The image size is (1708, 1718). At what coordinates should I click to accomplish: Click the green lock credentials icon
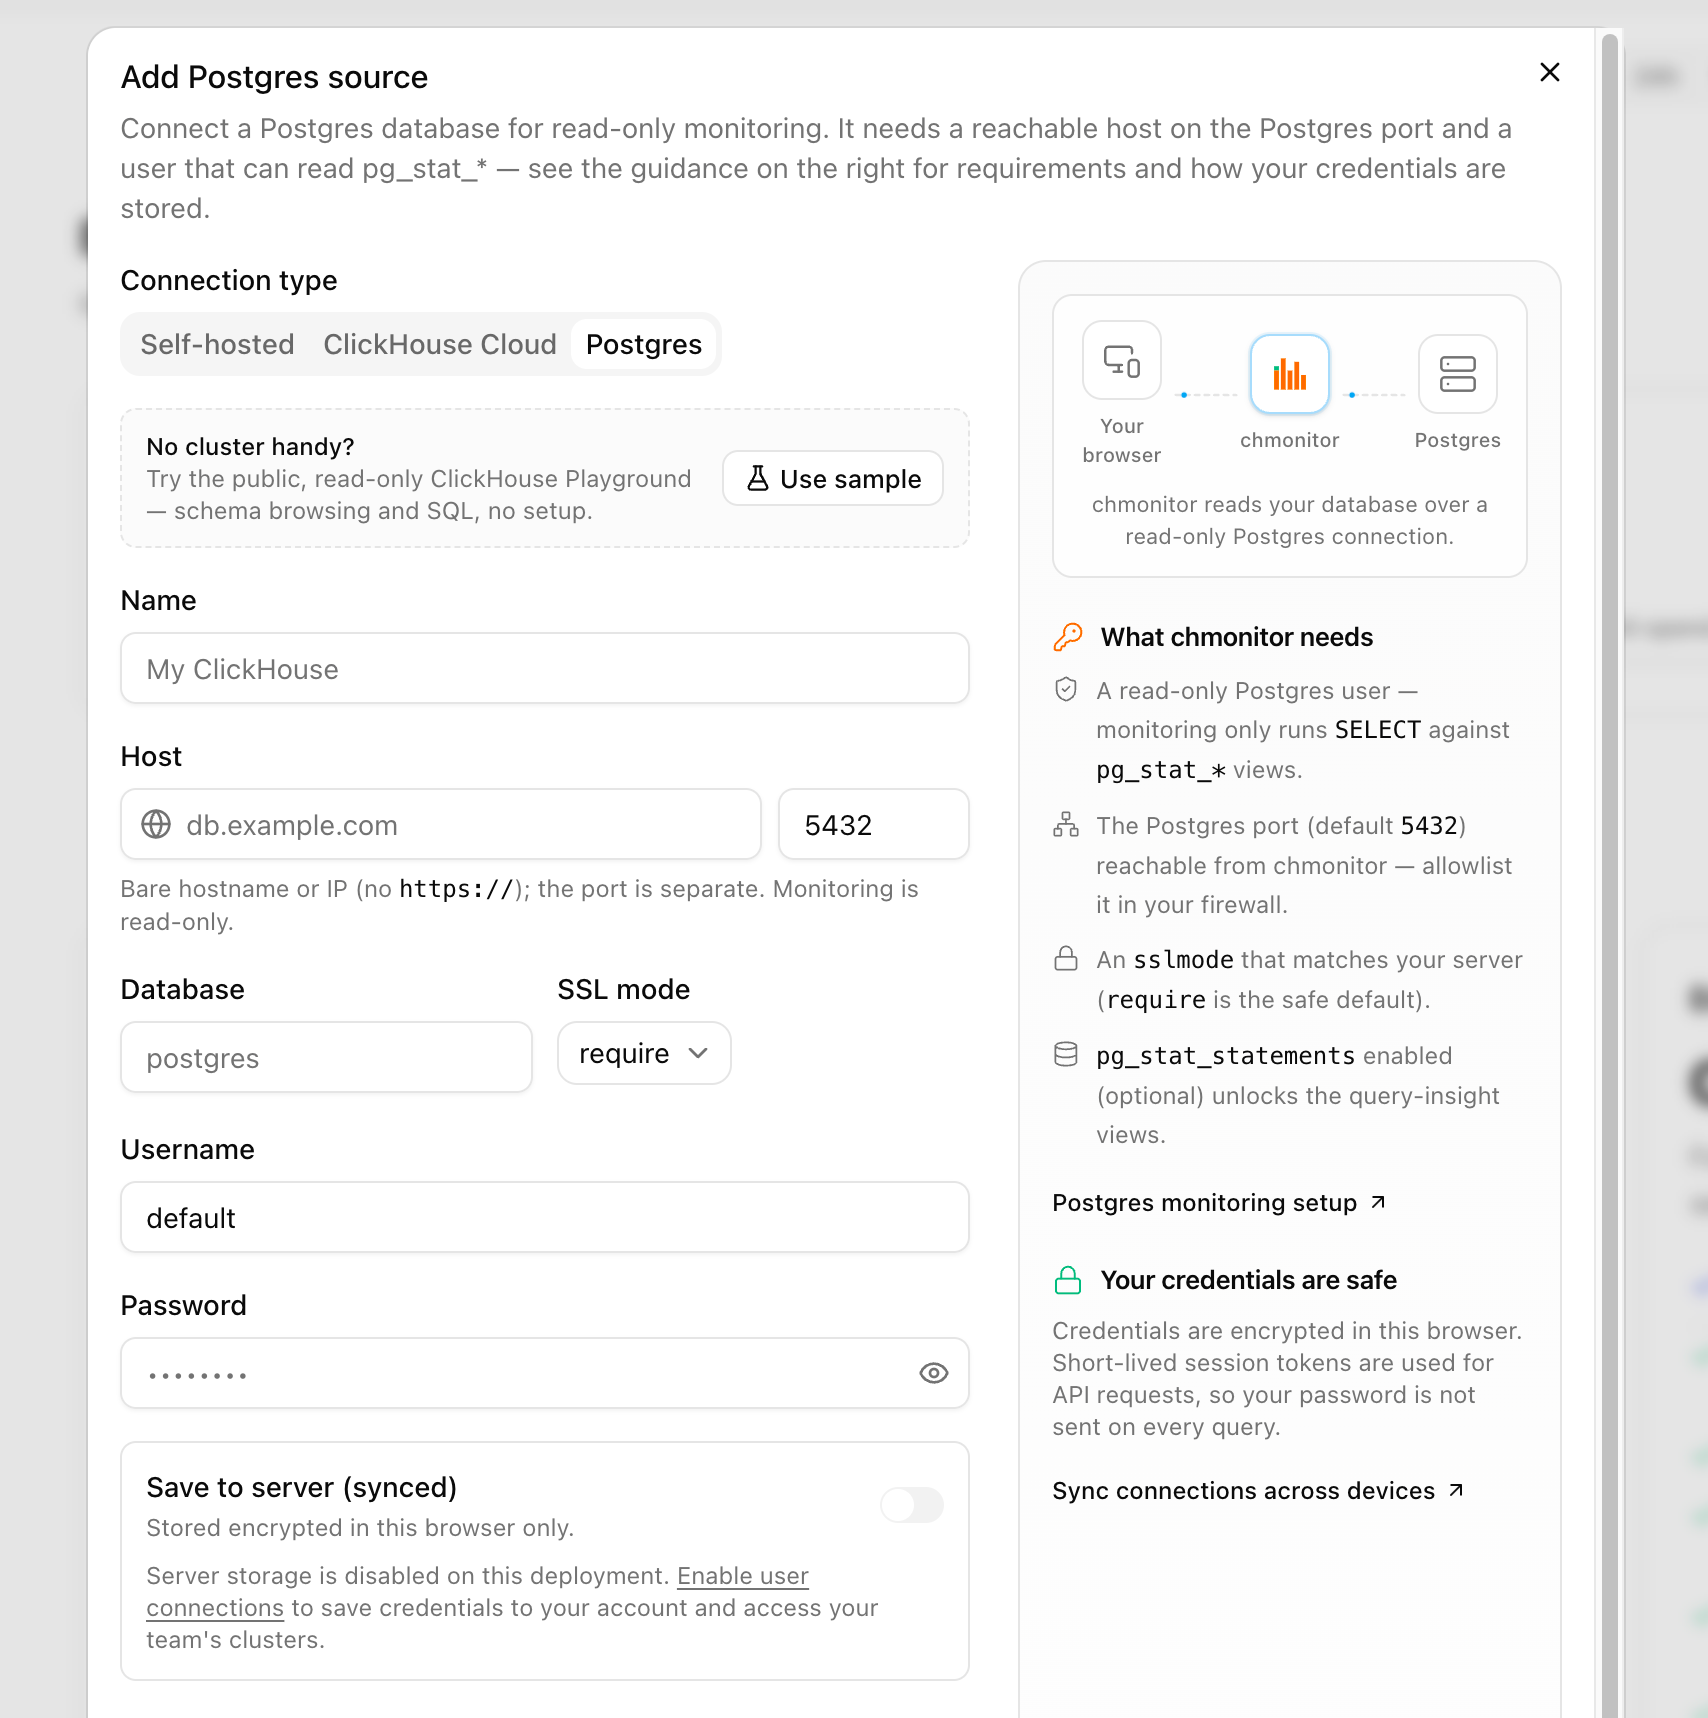[x=1068, y=1280]
